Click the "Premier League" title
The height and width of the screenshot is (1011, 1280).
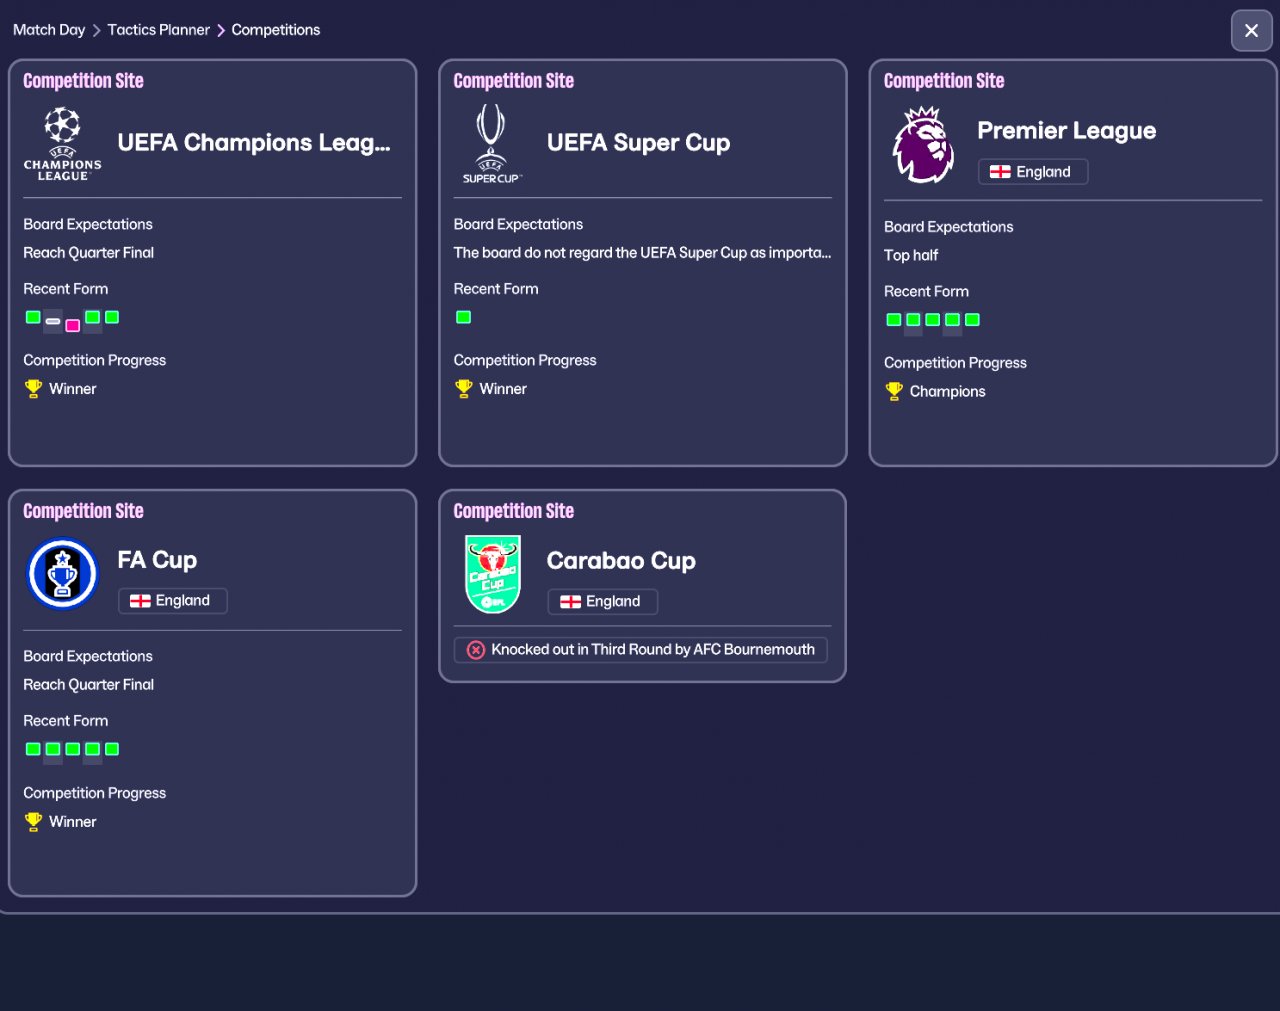pyautogui.click(x=1067, y=131)
